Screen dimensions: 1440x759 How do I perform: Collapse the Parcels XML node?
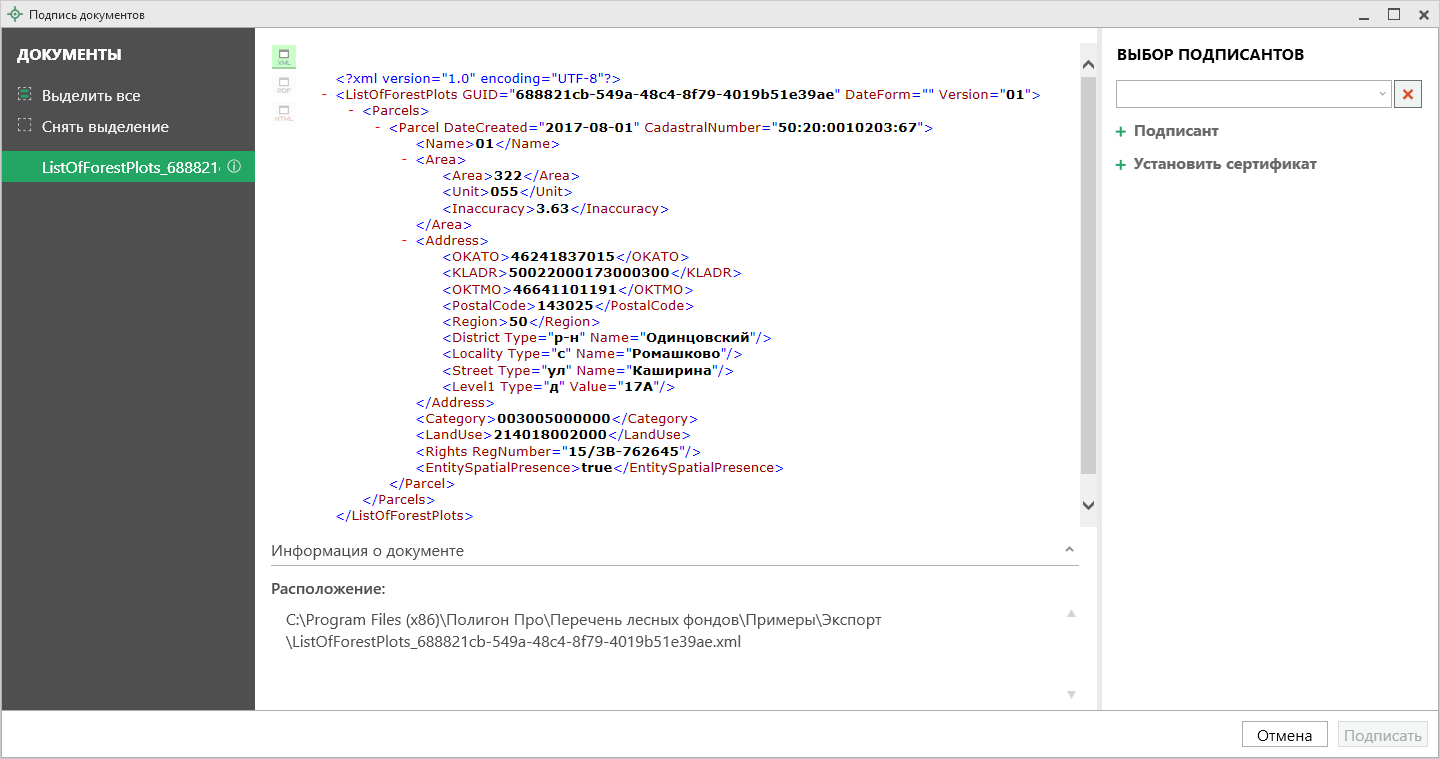(351, 111)
